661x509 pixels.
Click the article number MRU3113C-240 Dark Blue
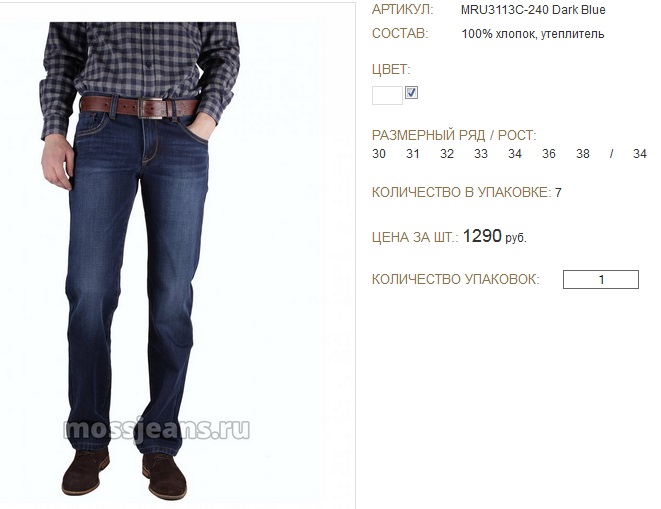point(533,10)
